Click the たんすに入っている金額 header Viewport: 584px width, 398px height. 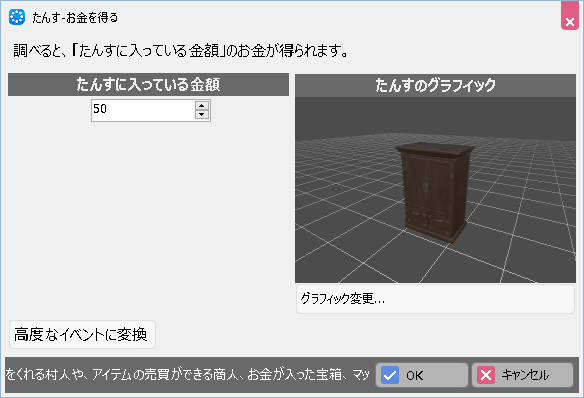148,85
